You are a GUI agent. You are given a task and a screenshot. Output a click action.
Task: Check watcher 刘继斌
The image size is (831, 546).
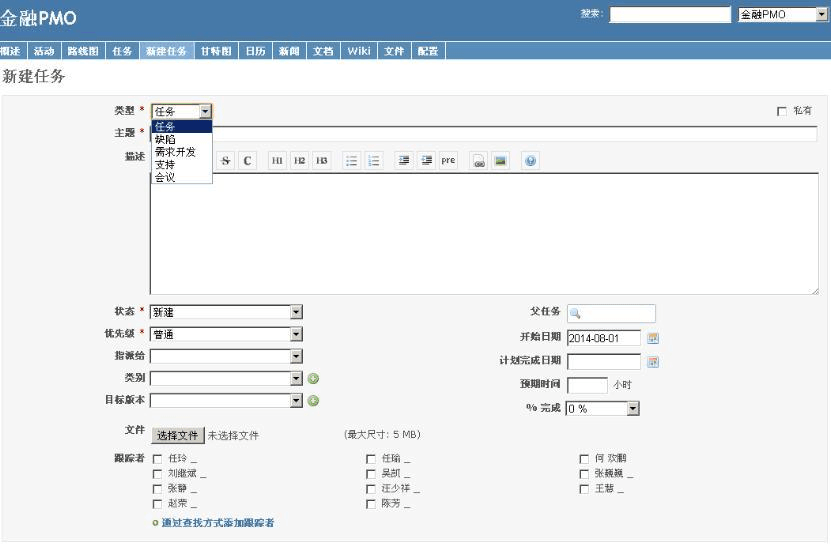[157, 474]
